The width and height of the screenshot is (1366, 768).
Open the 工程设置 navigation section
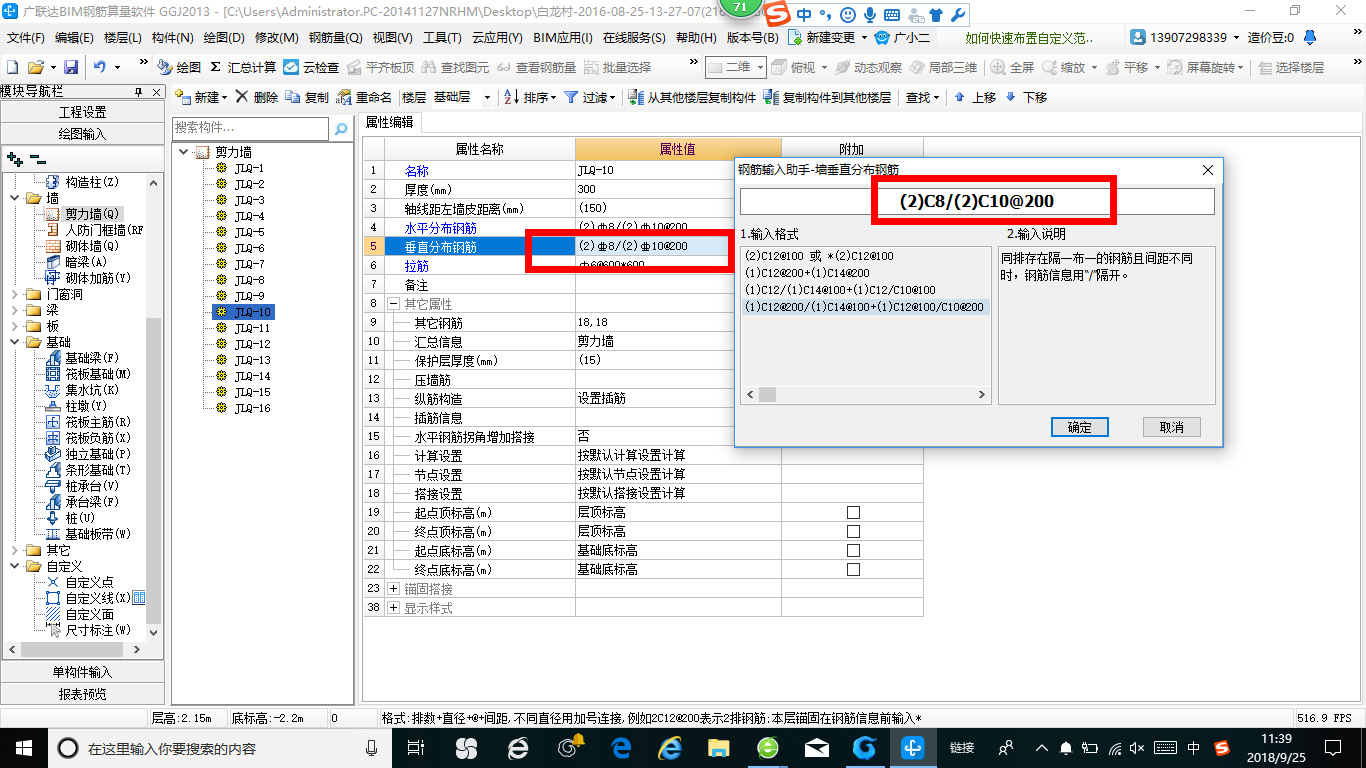pyautogui.click(x=81, y=112)
